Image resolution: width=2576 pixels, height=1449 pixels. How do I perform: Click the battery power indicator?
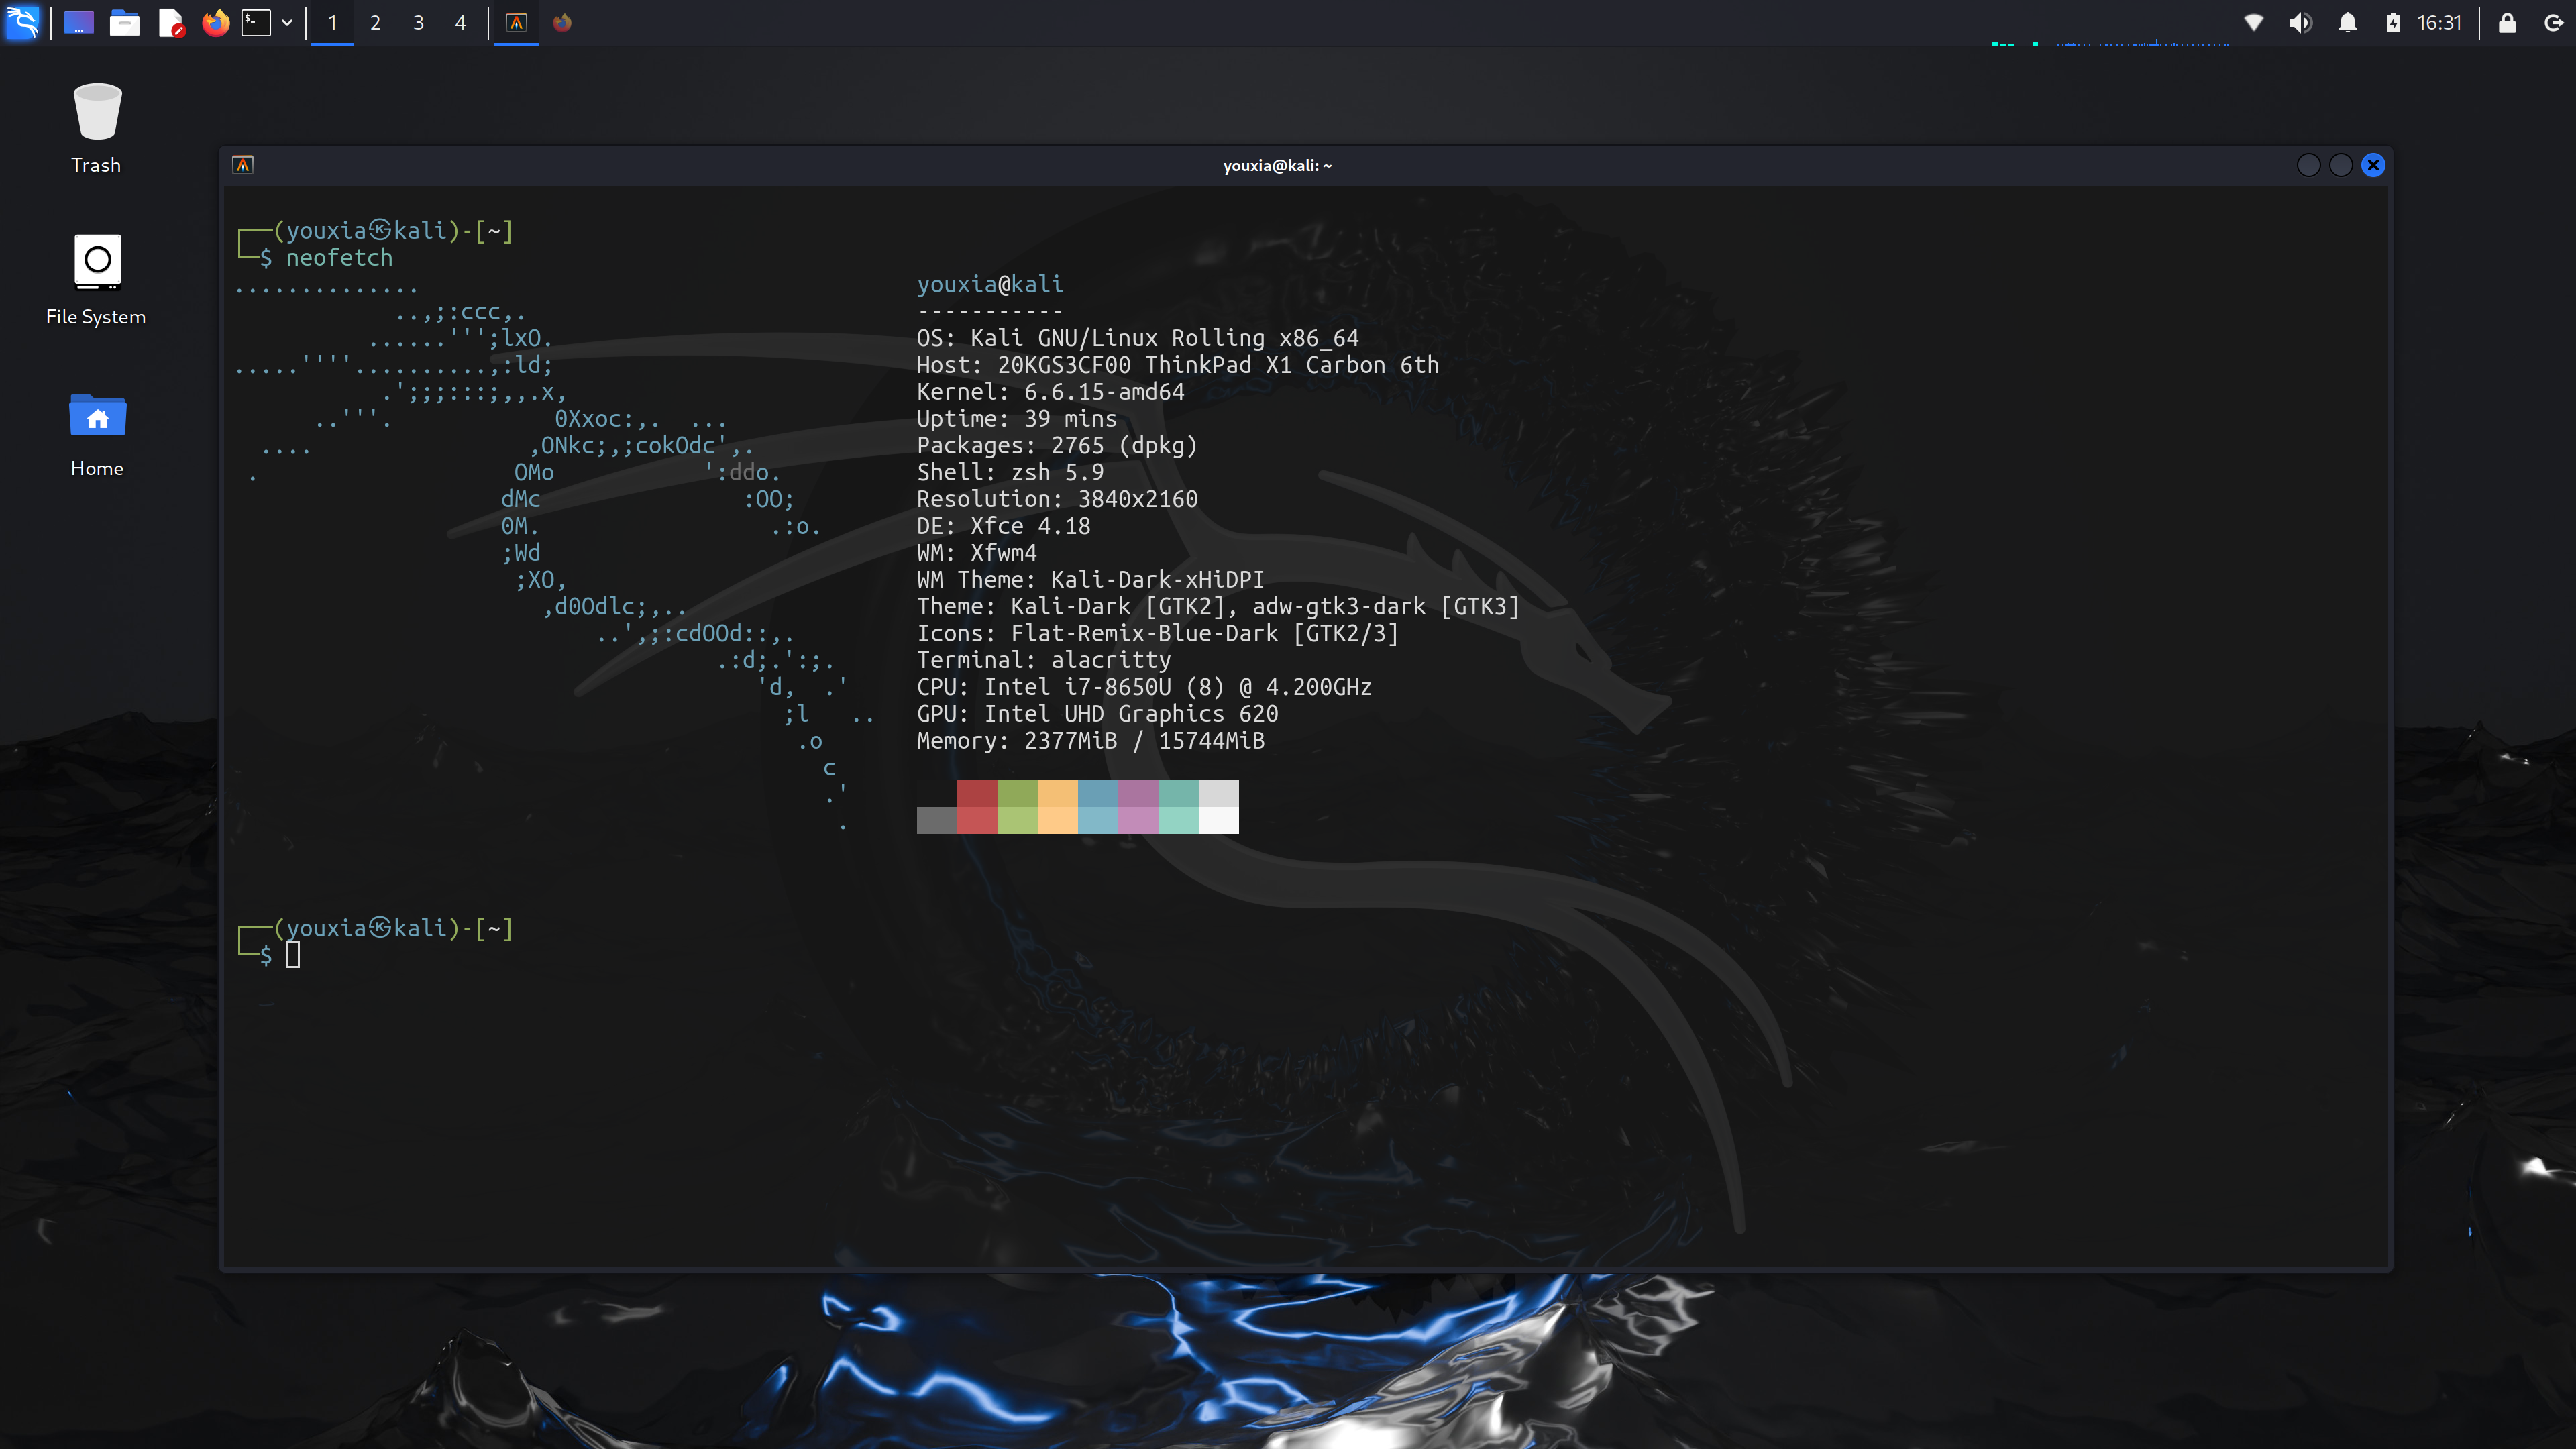coord(2392,22)
